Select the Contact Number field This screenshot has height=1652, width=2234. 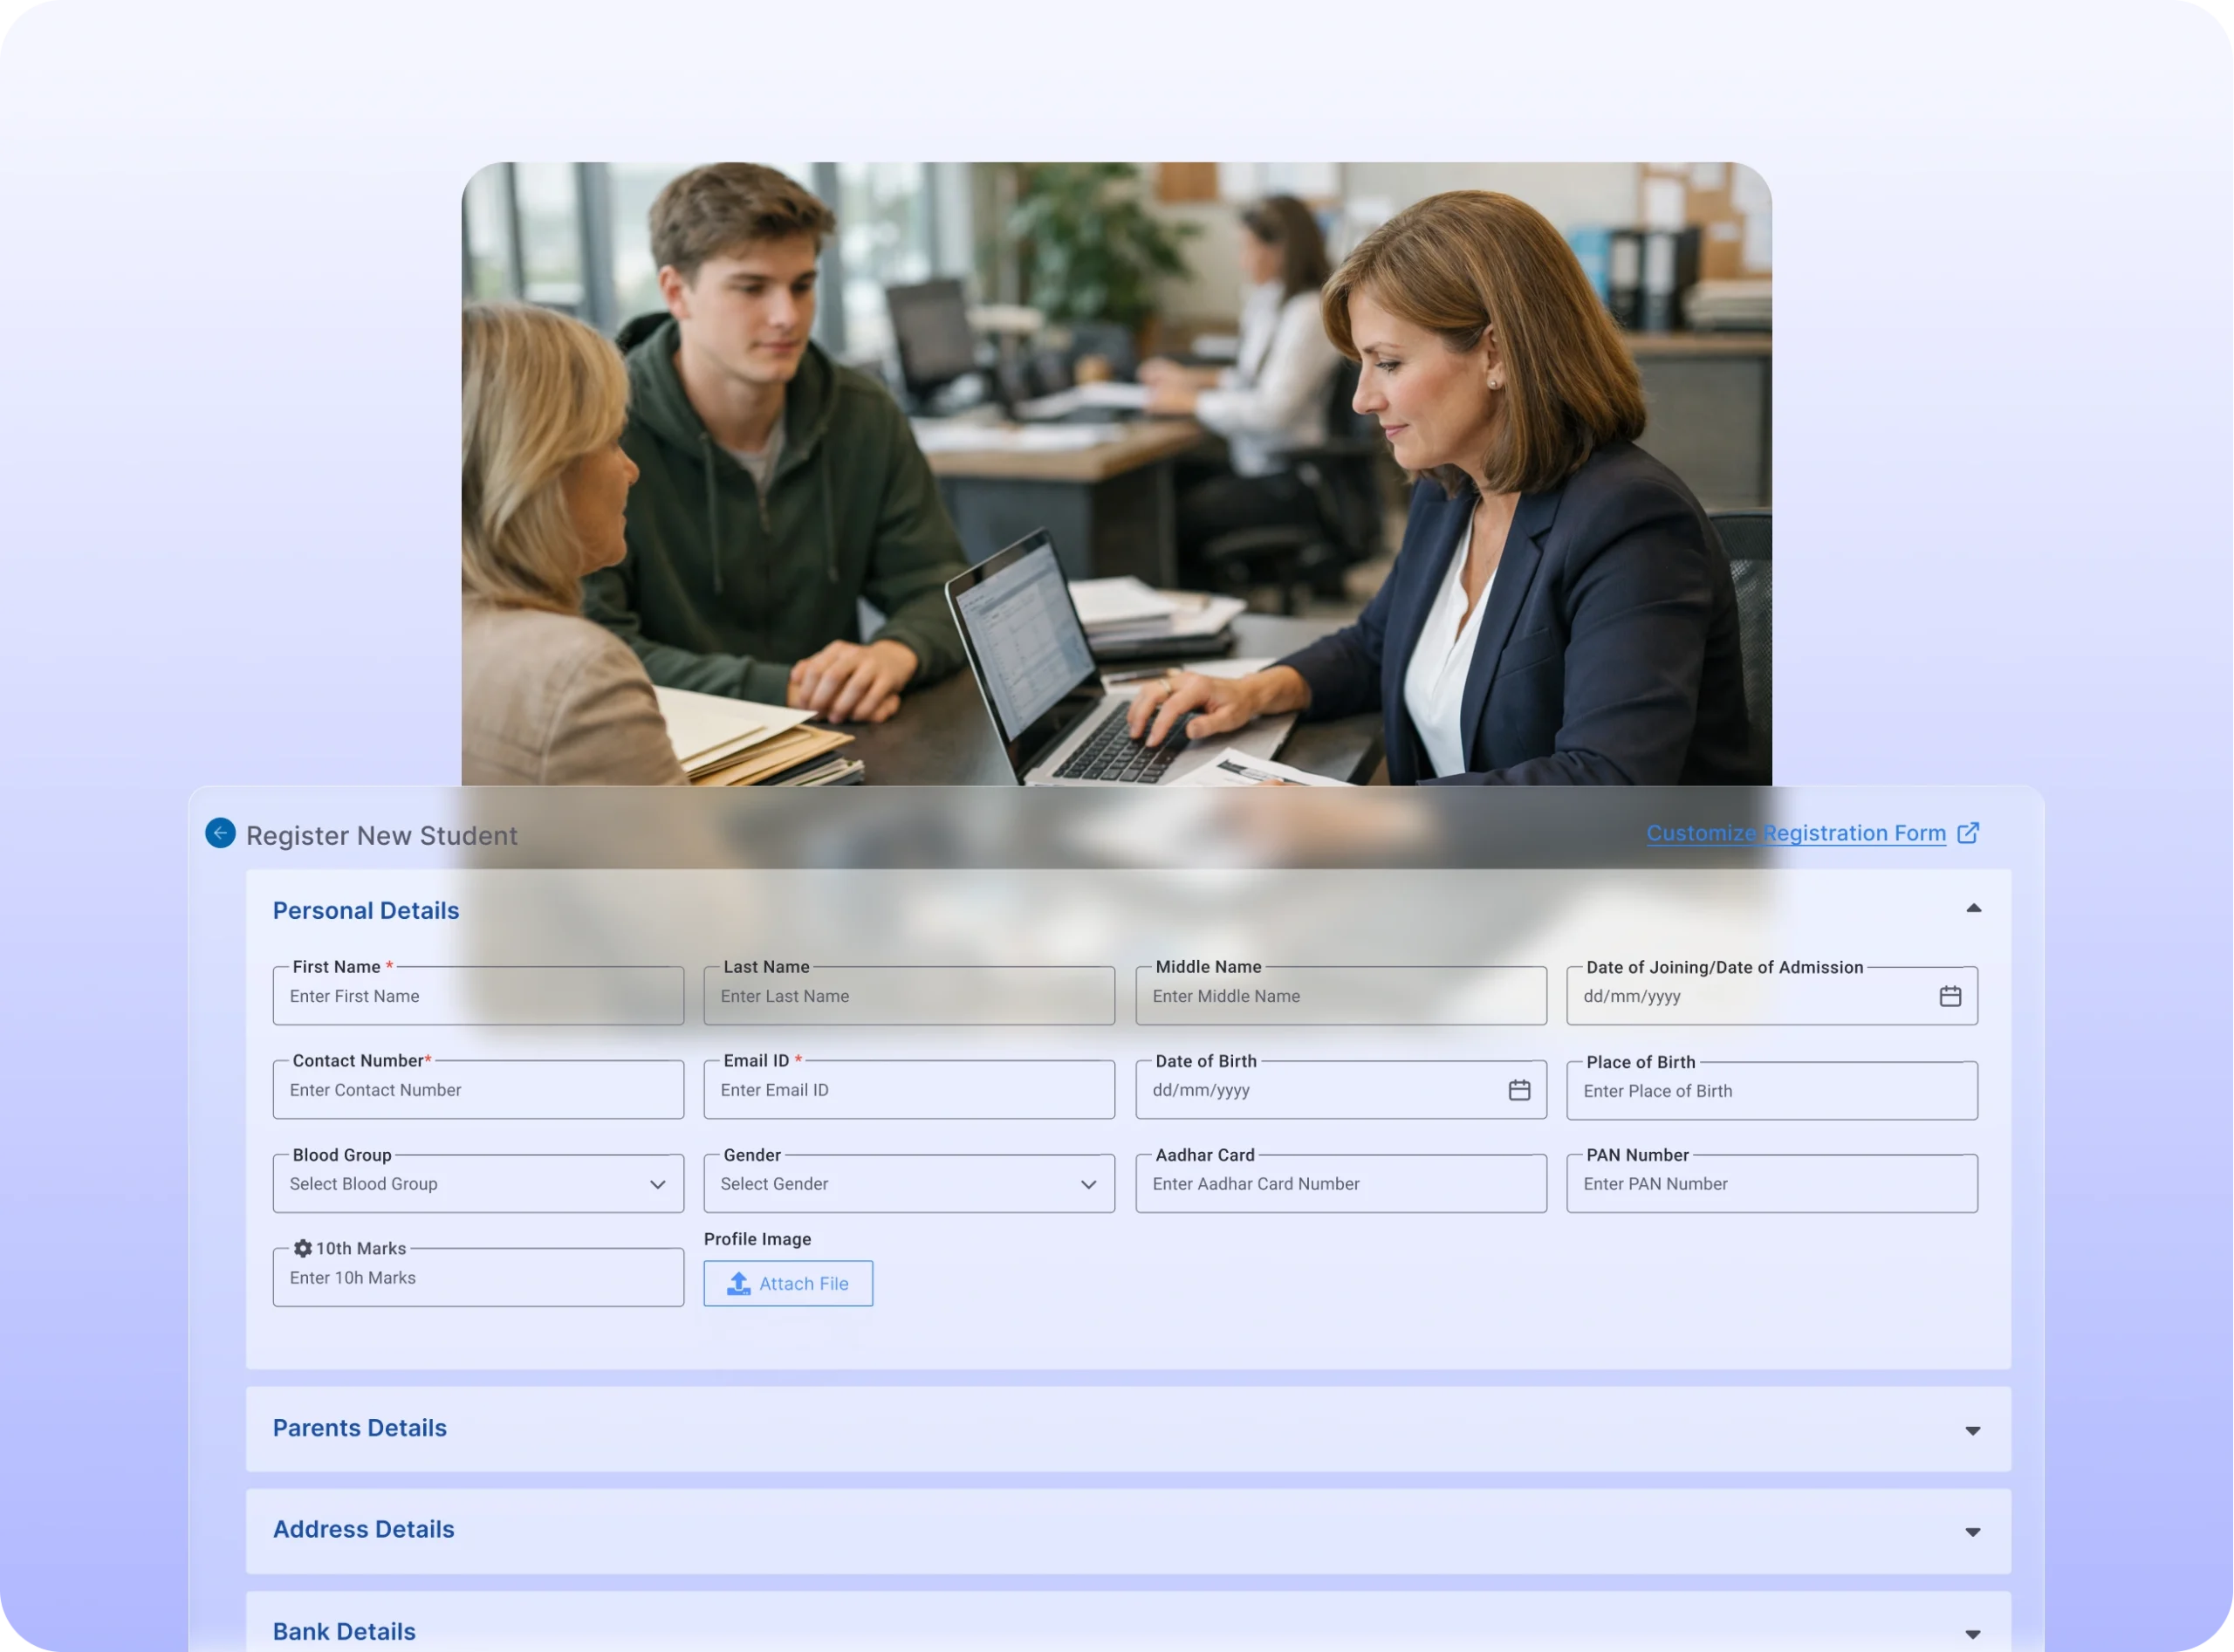[x=478, y=1090]
